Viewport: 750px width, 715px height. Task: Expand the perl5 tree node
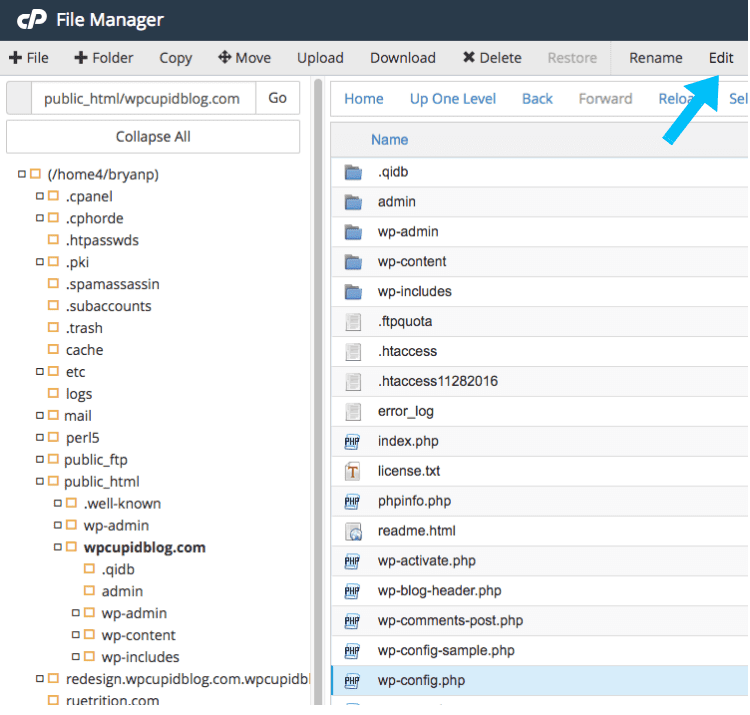[x=40, y=437]
